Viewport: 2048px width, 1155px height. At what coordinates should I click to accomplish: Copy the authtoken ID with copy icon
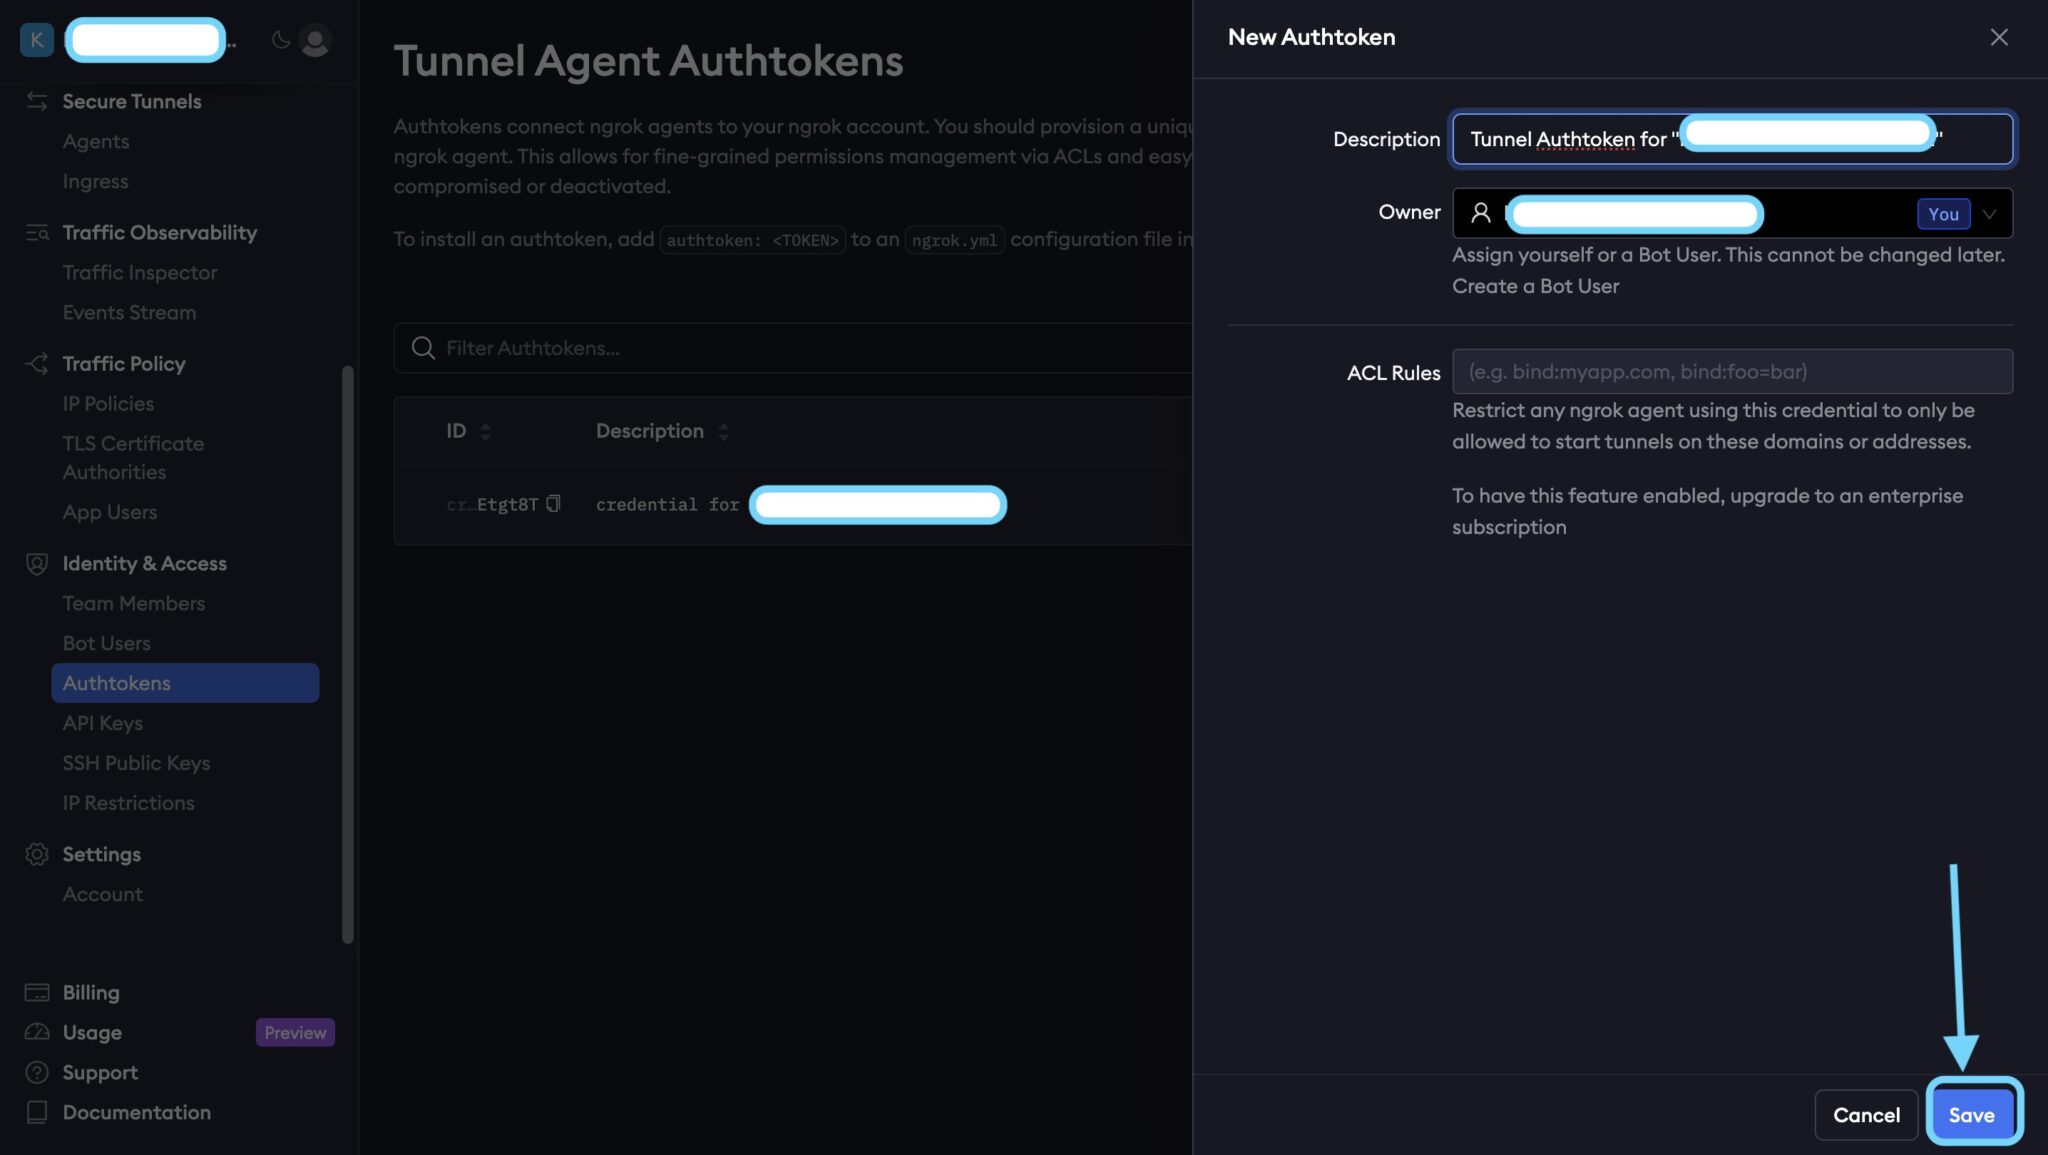pyautogui.click(x=553, y=504)
